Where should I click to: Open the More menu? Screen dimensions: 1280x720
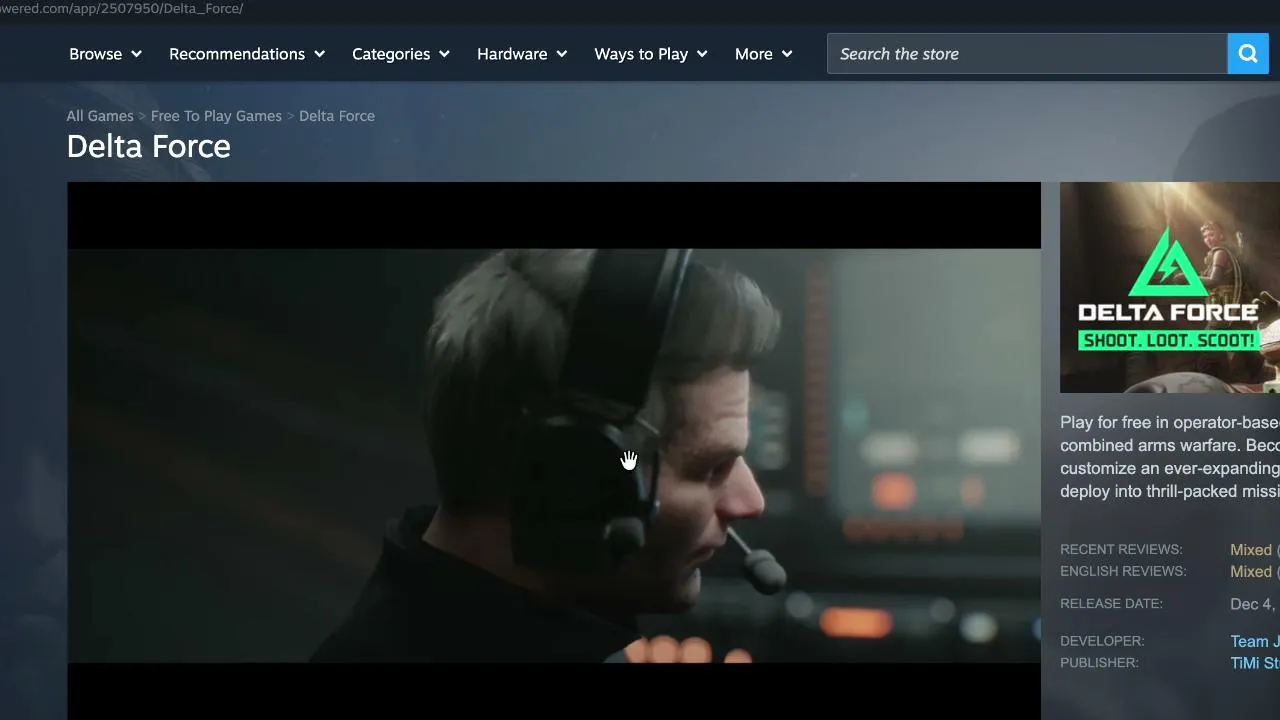pyautogui.click(x=764, y=54)
